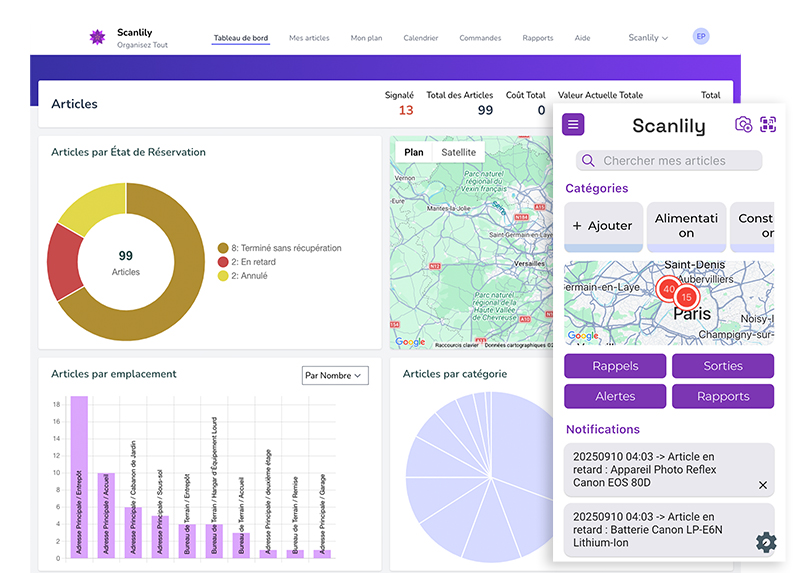The height and width of the screenshot is (573, 800).
Task: Click the Raccourcis clavier map link
Action: [457, 345]
